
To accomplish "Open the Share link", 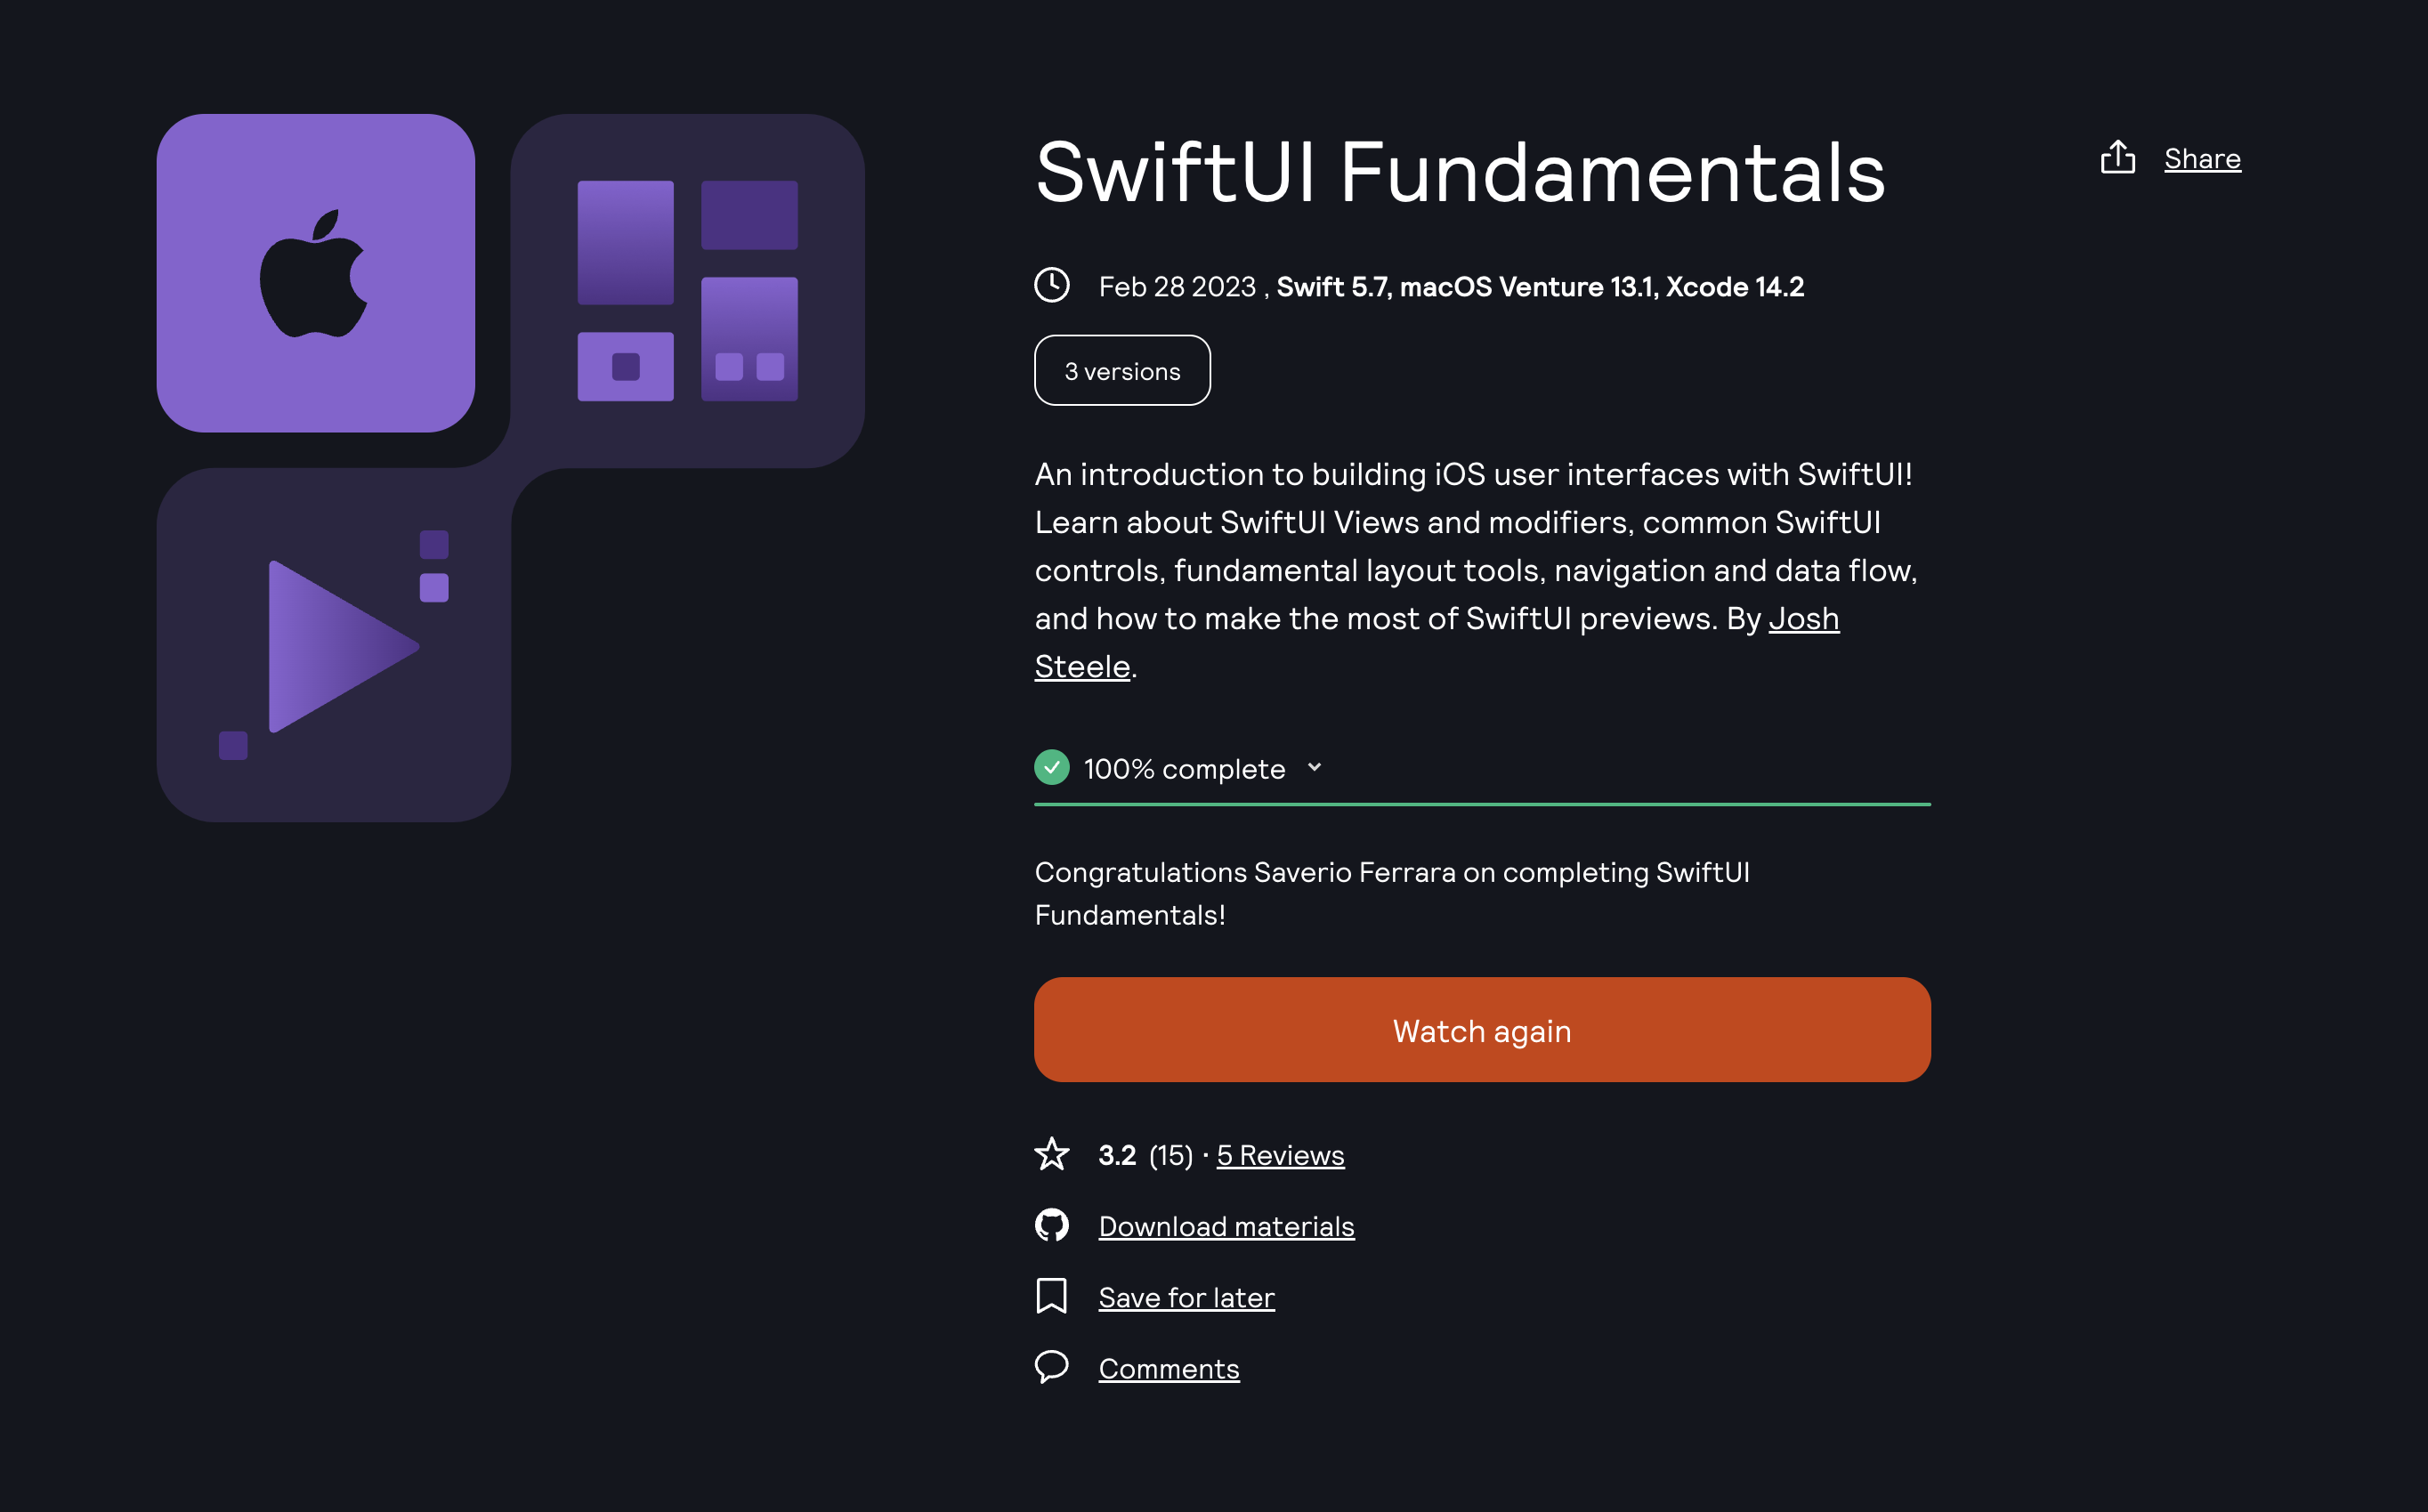I will (x=2202, y=158).
